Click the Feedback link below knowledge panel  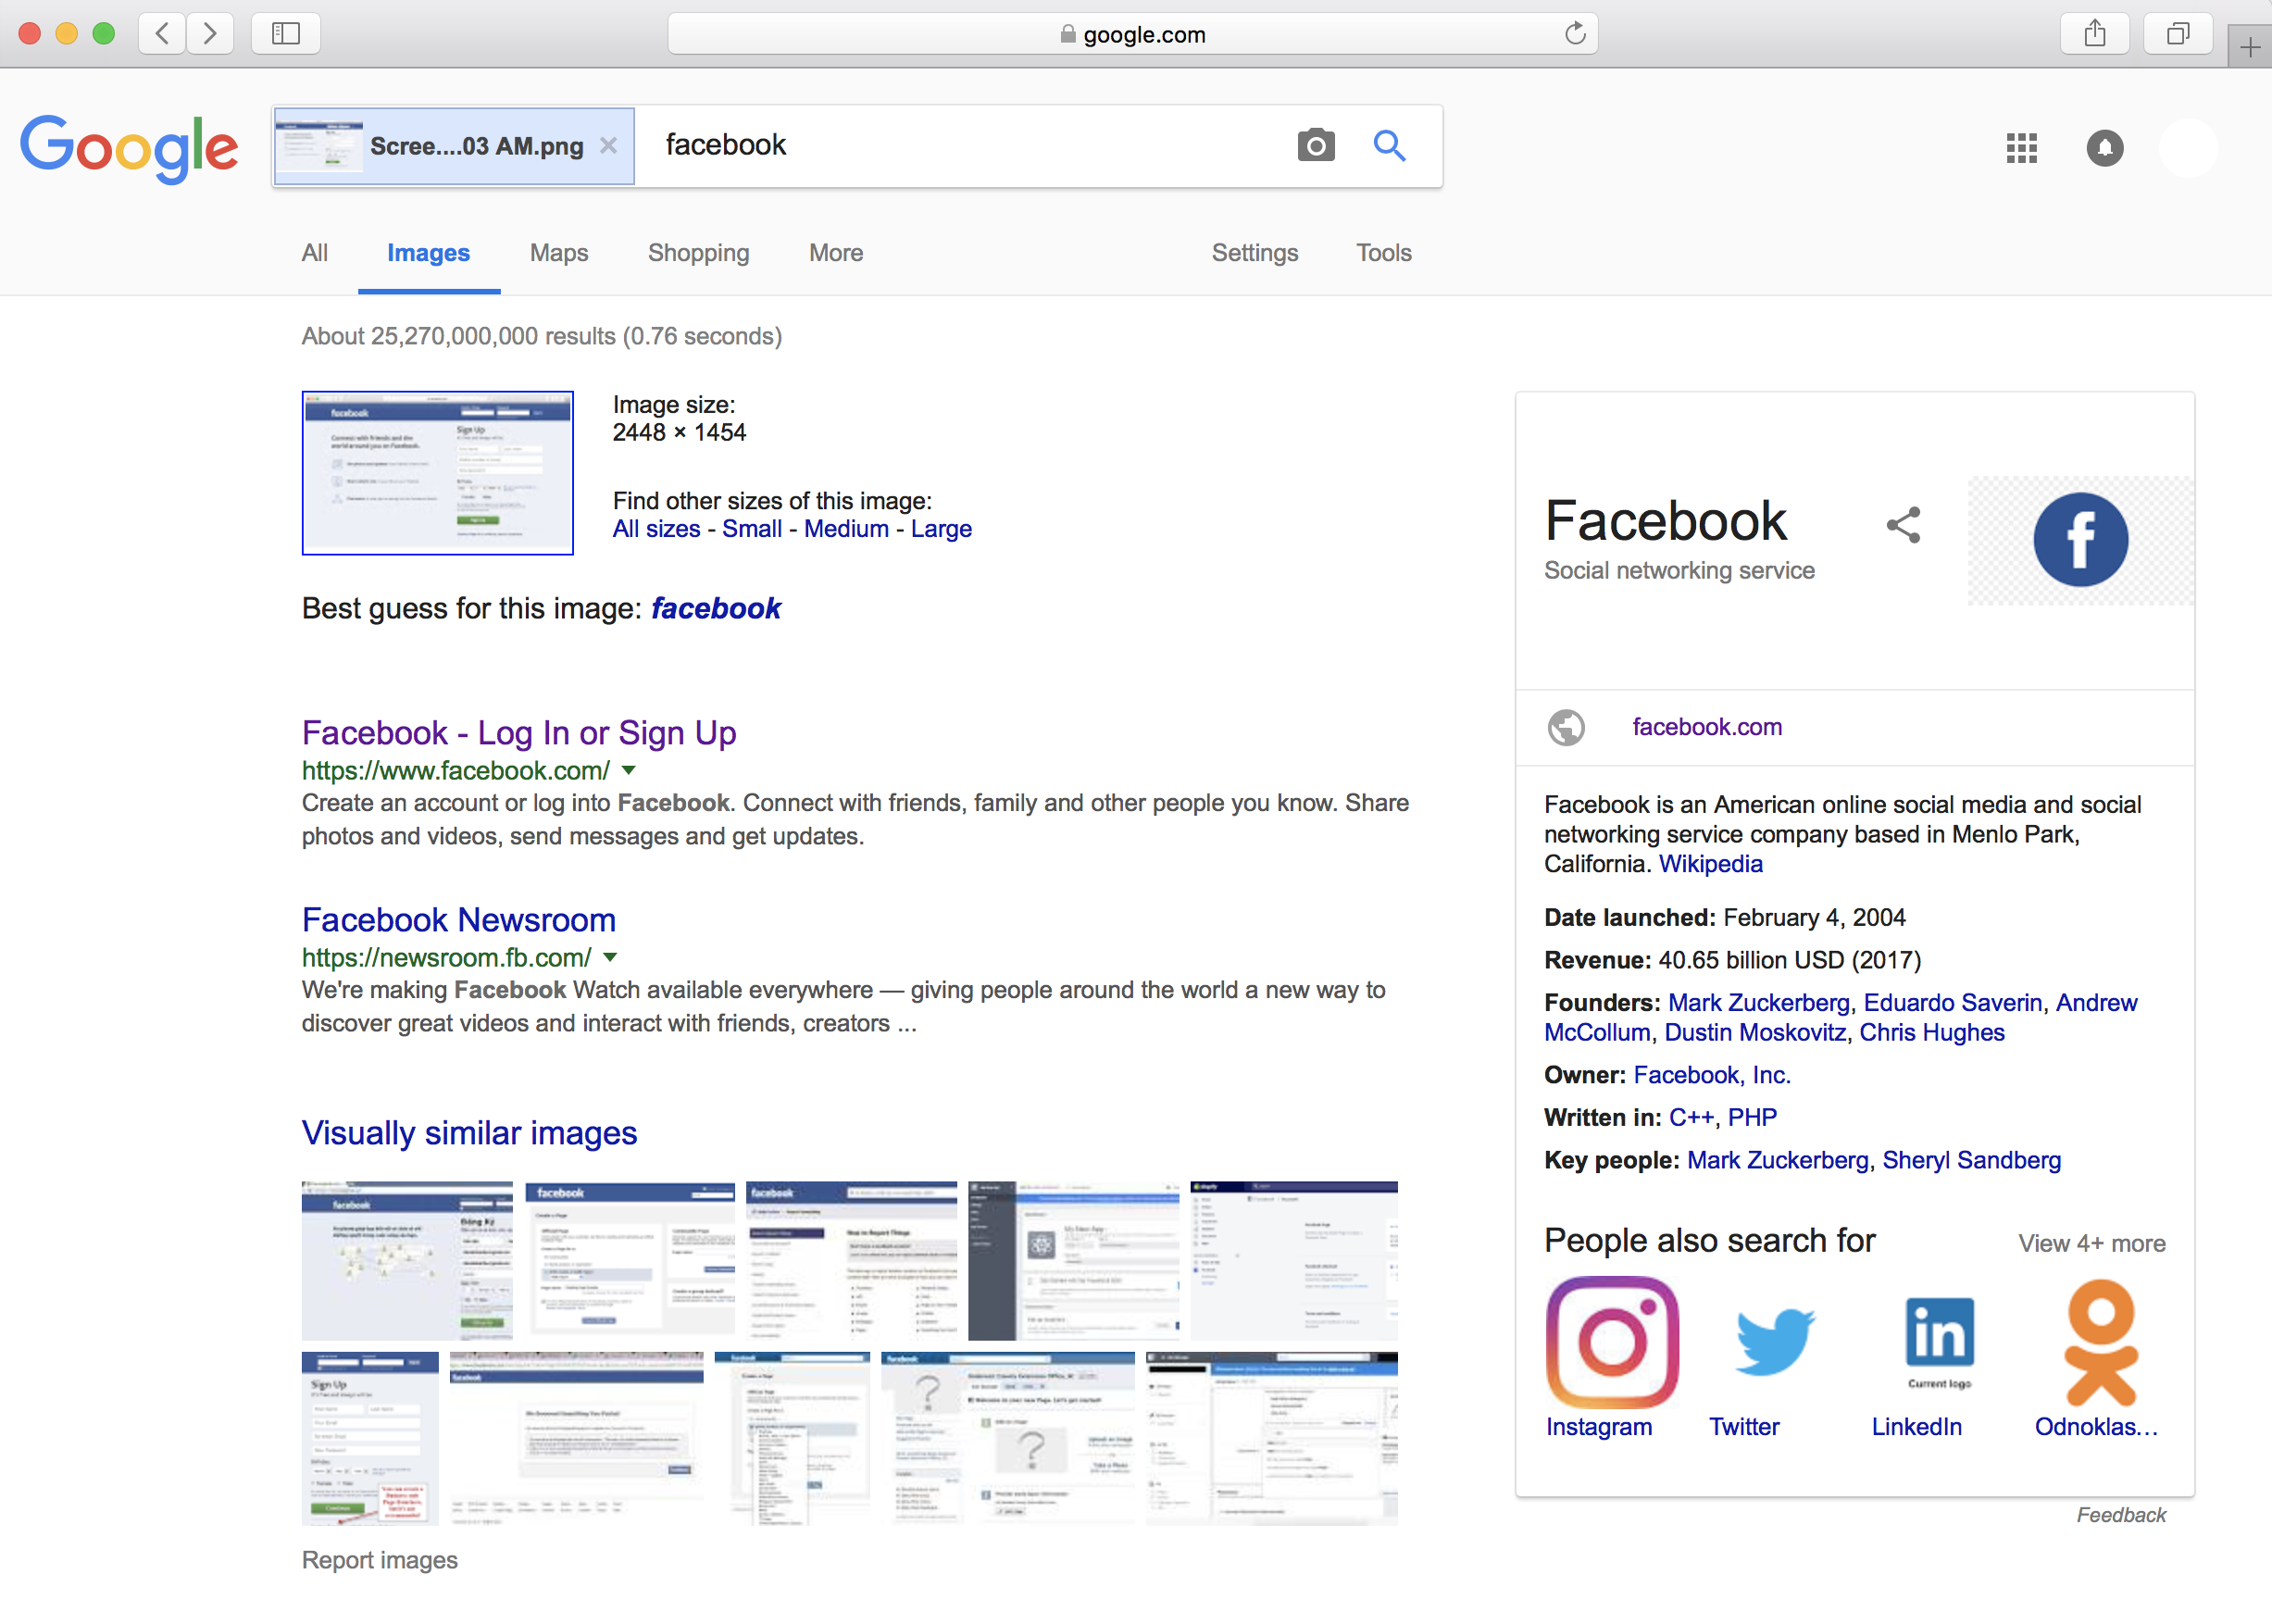click(2121, 1515)
